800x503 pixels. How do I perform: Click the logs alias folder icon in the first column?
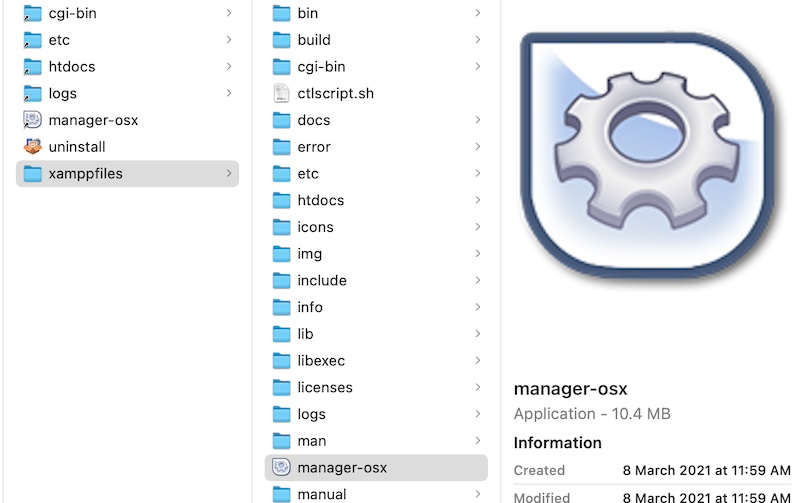click(33, 93)
